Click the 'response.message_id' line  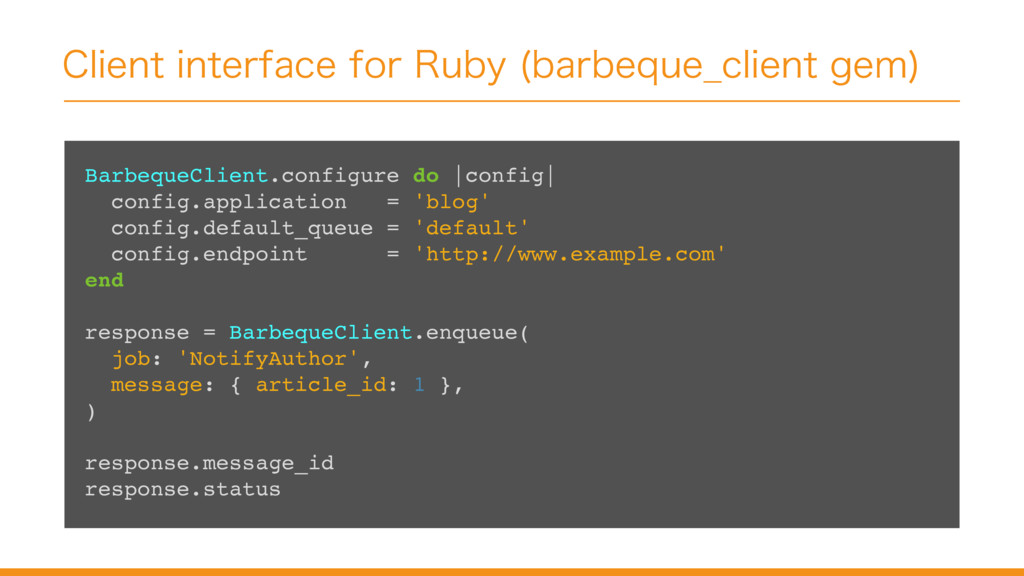tap(209, 464)
